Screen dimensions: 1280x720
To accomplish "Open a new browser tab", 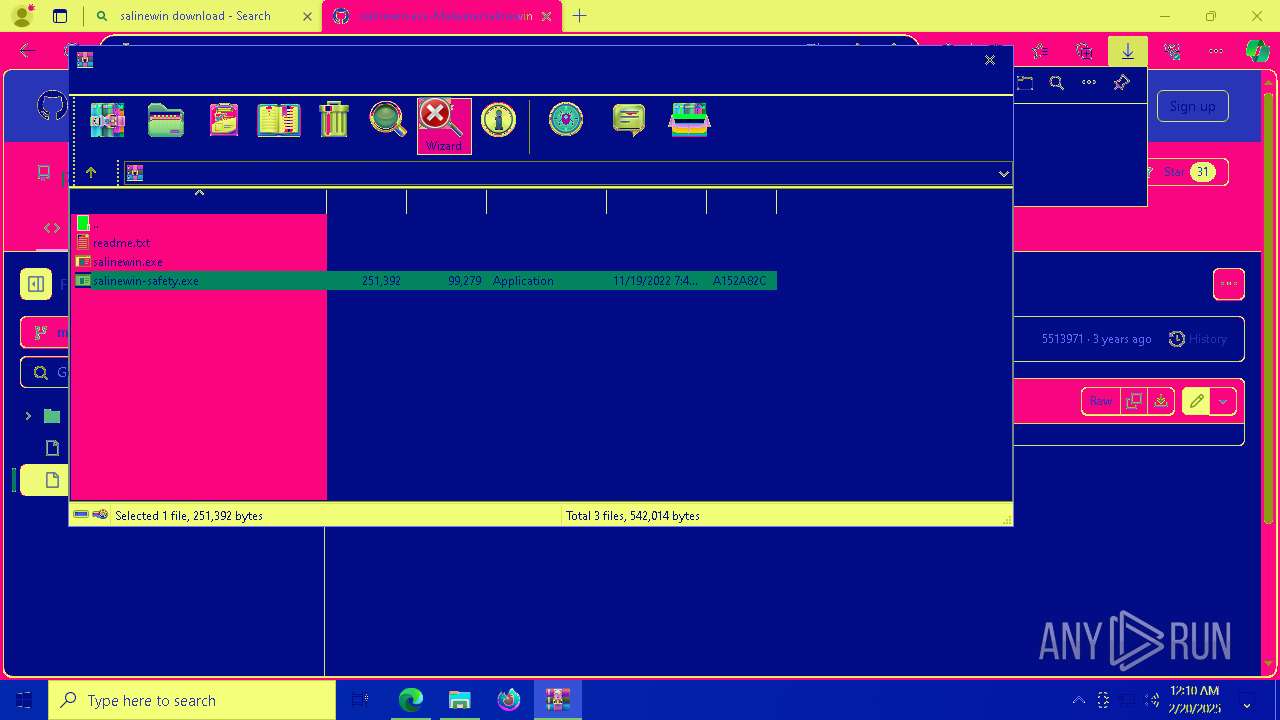I will (579, 16).
